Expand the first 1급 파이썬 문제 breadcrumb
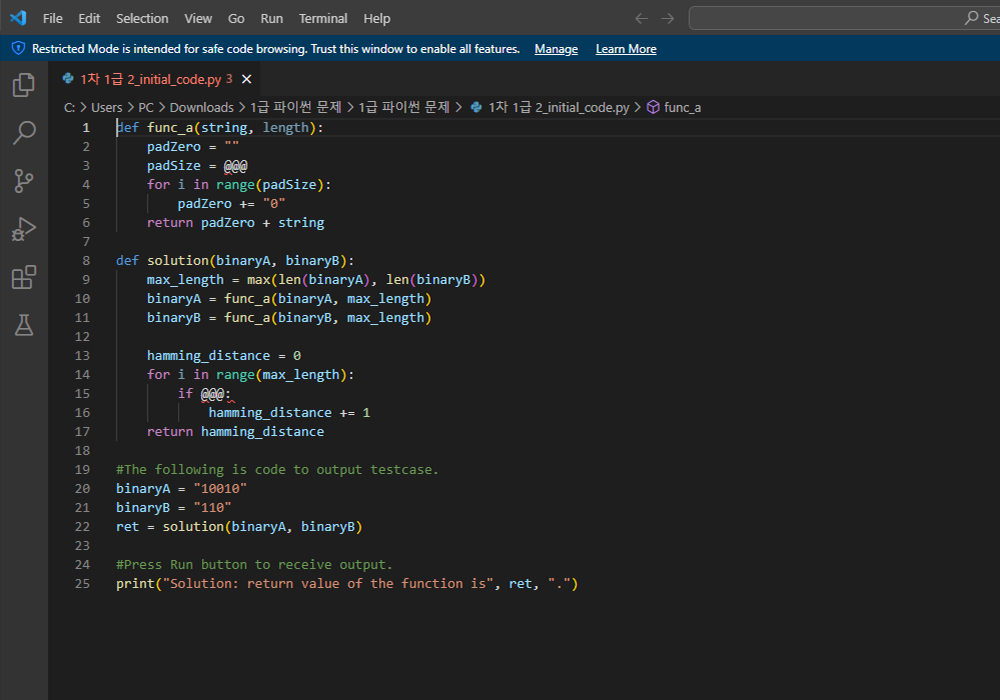The height and width of the screenshot is (700, 1000). 296,107
